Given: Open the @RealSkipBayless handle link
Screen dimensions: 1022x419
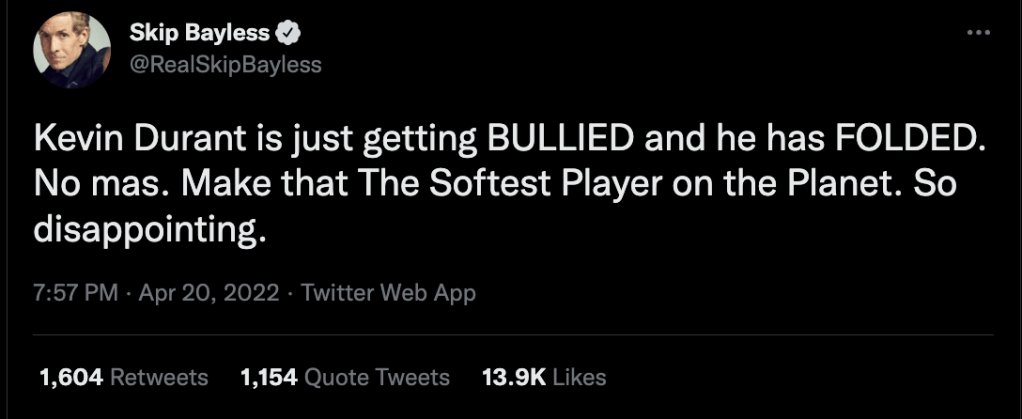Looking at the screenshot, I should coord(226,64).
